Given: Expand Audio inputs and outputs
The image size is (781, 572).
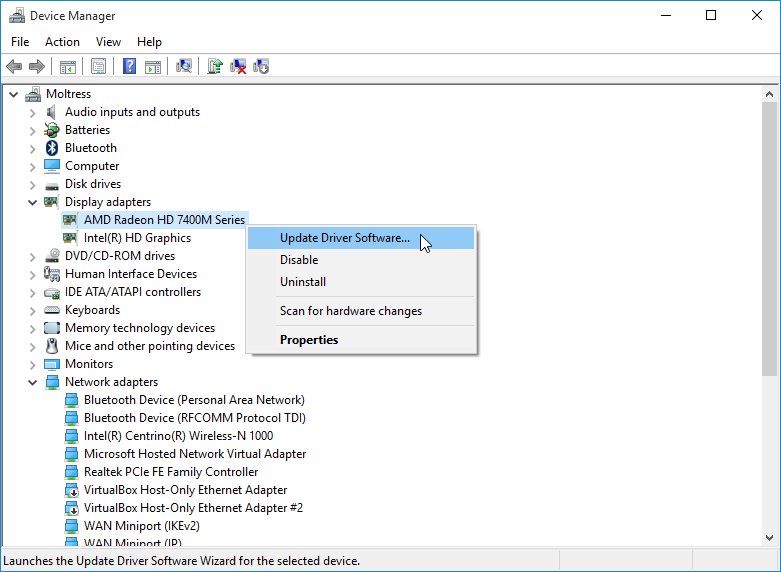Looking at the screenshot, I should pos(33,113).
